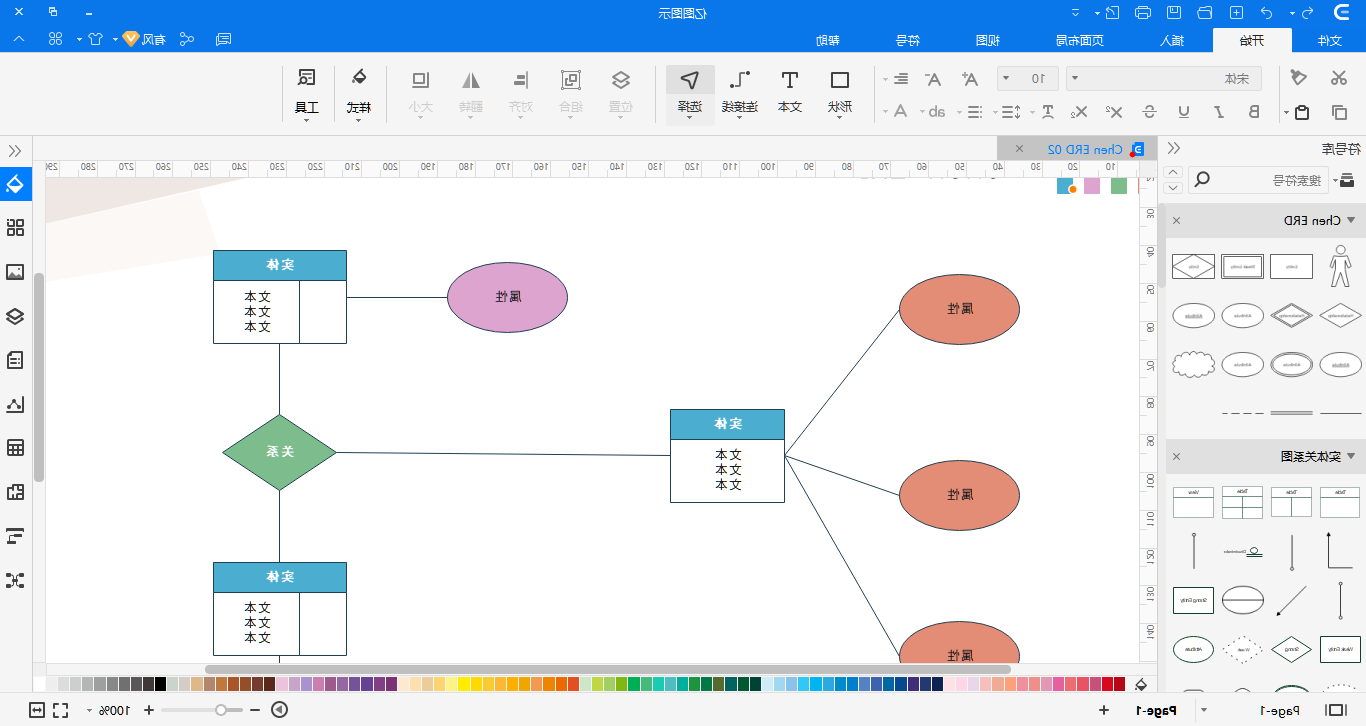Collapse the 符号库 panel with double chevron
This screenshot has height=726, width=1366.
click(x=1174, y=148)
